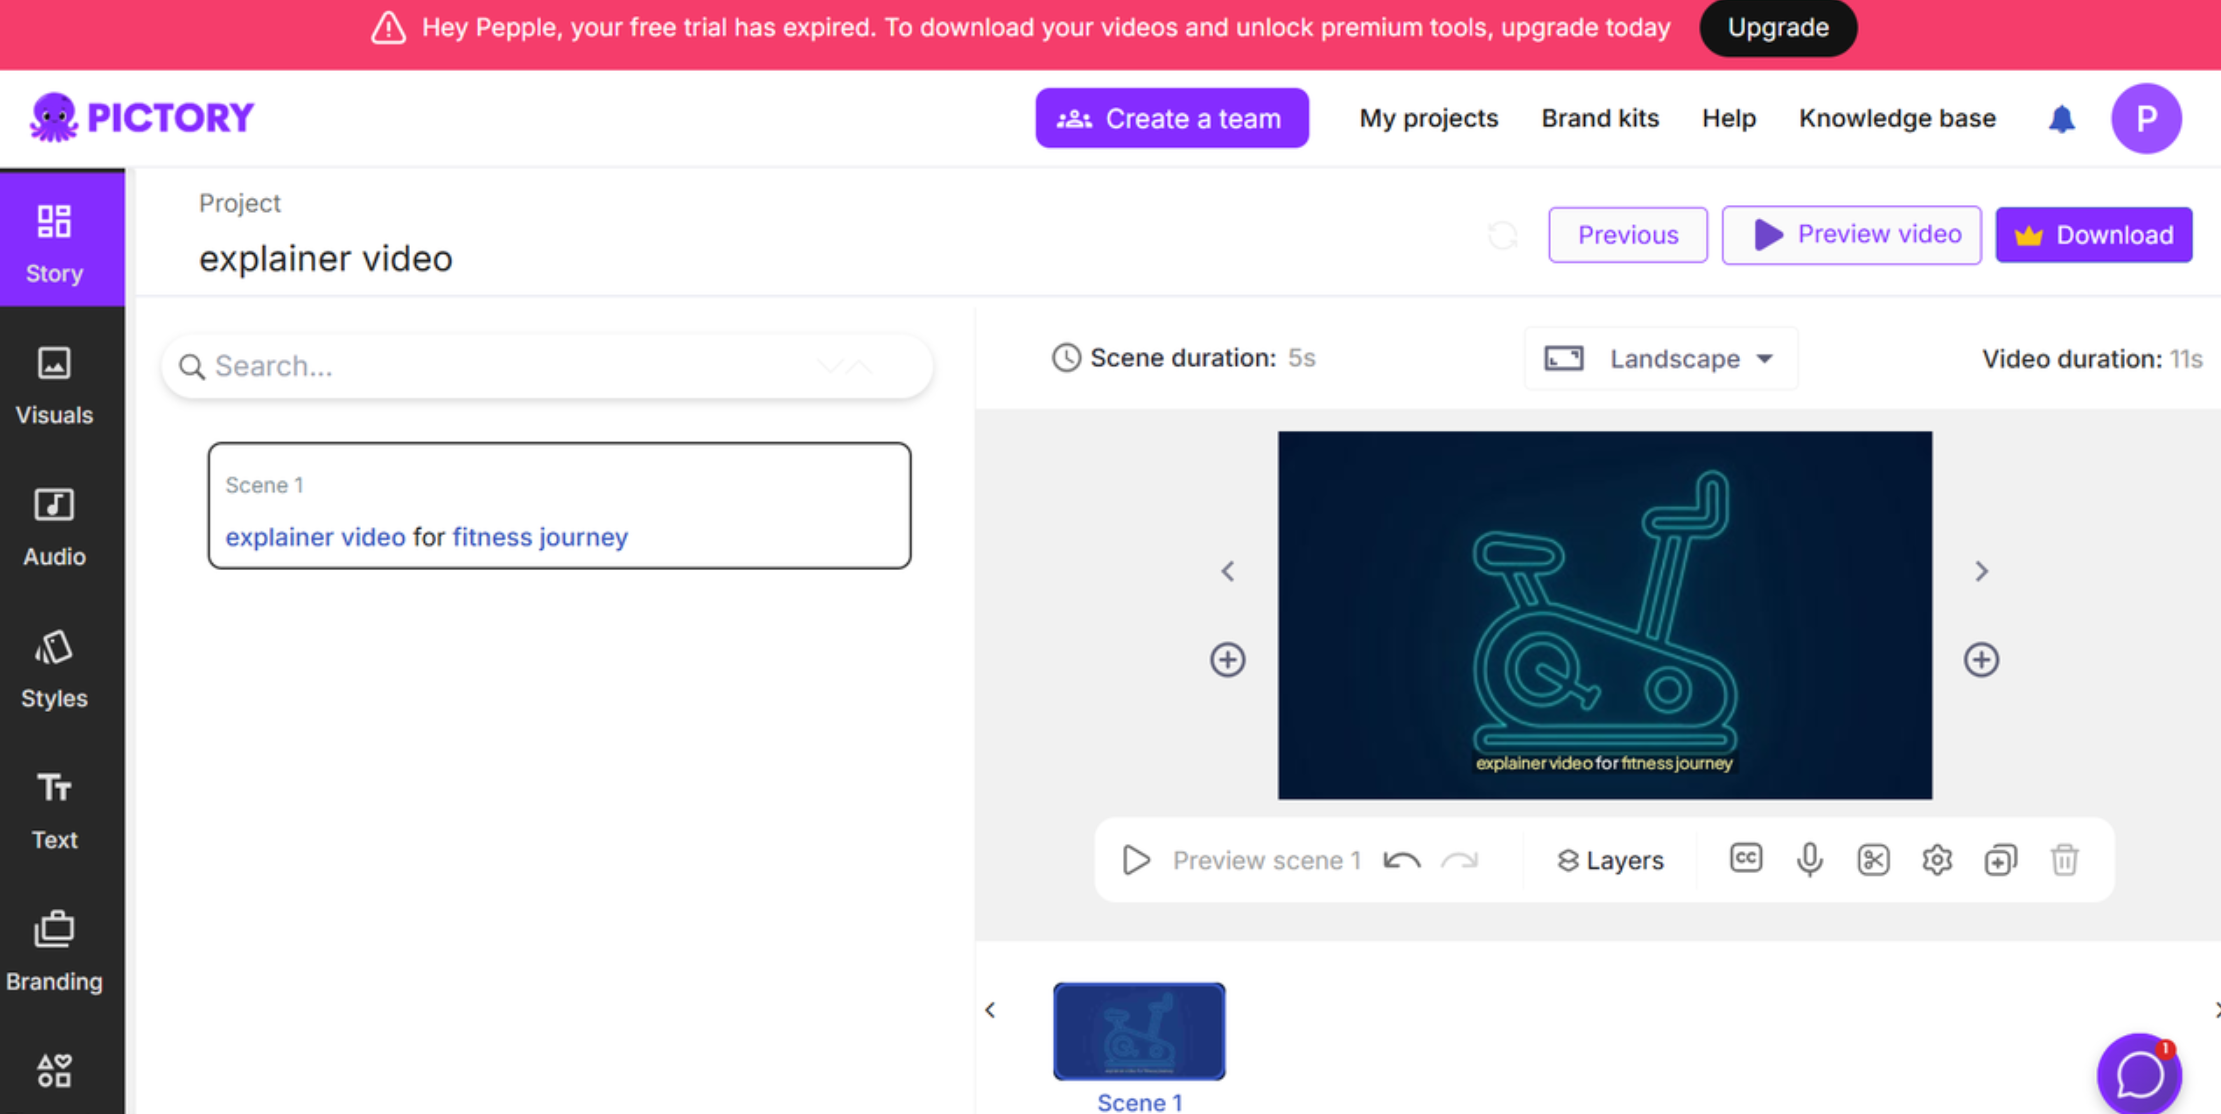
Task: Click the Preview video button
Action: [1851, 235]
